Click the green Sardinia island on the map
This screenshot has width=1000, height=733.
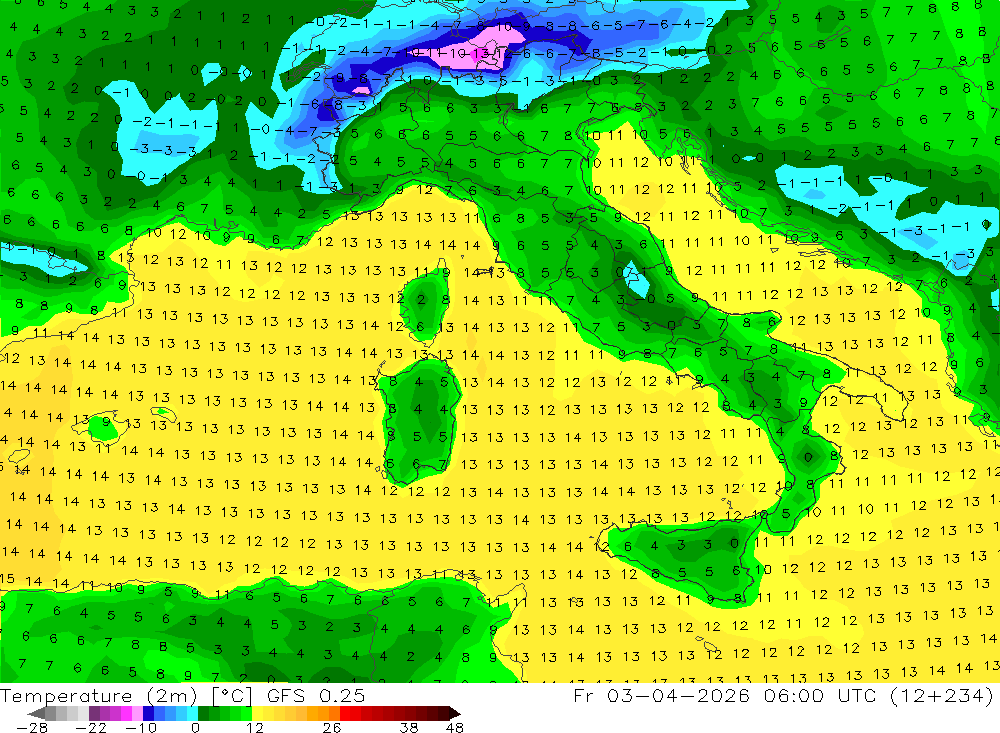[x=418, y=421]
